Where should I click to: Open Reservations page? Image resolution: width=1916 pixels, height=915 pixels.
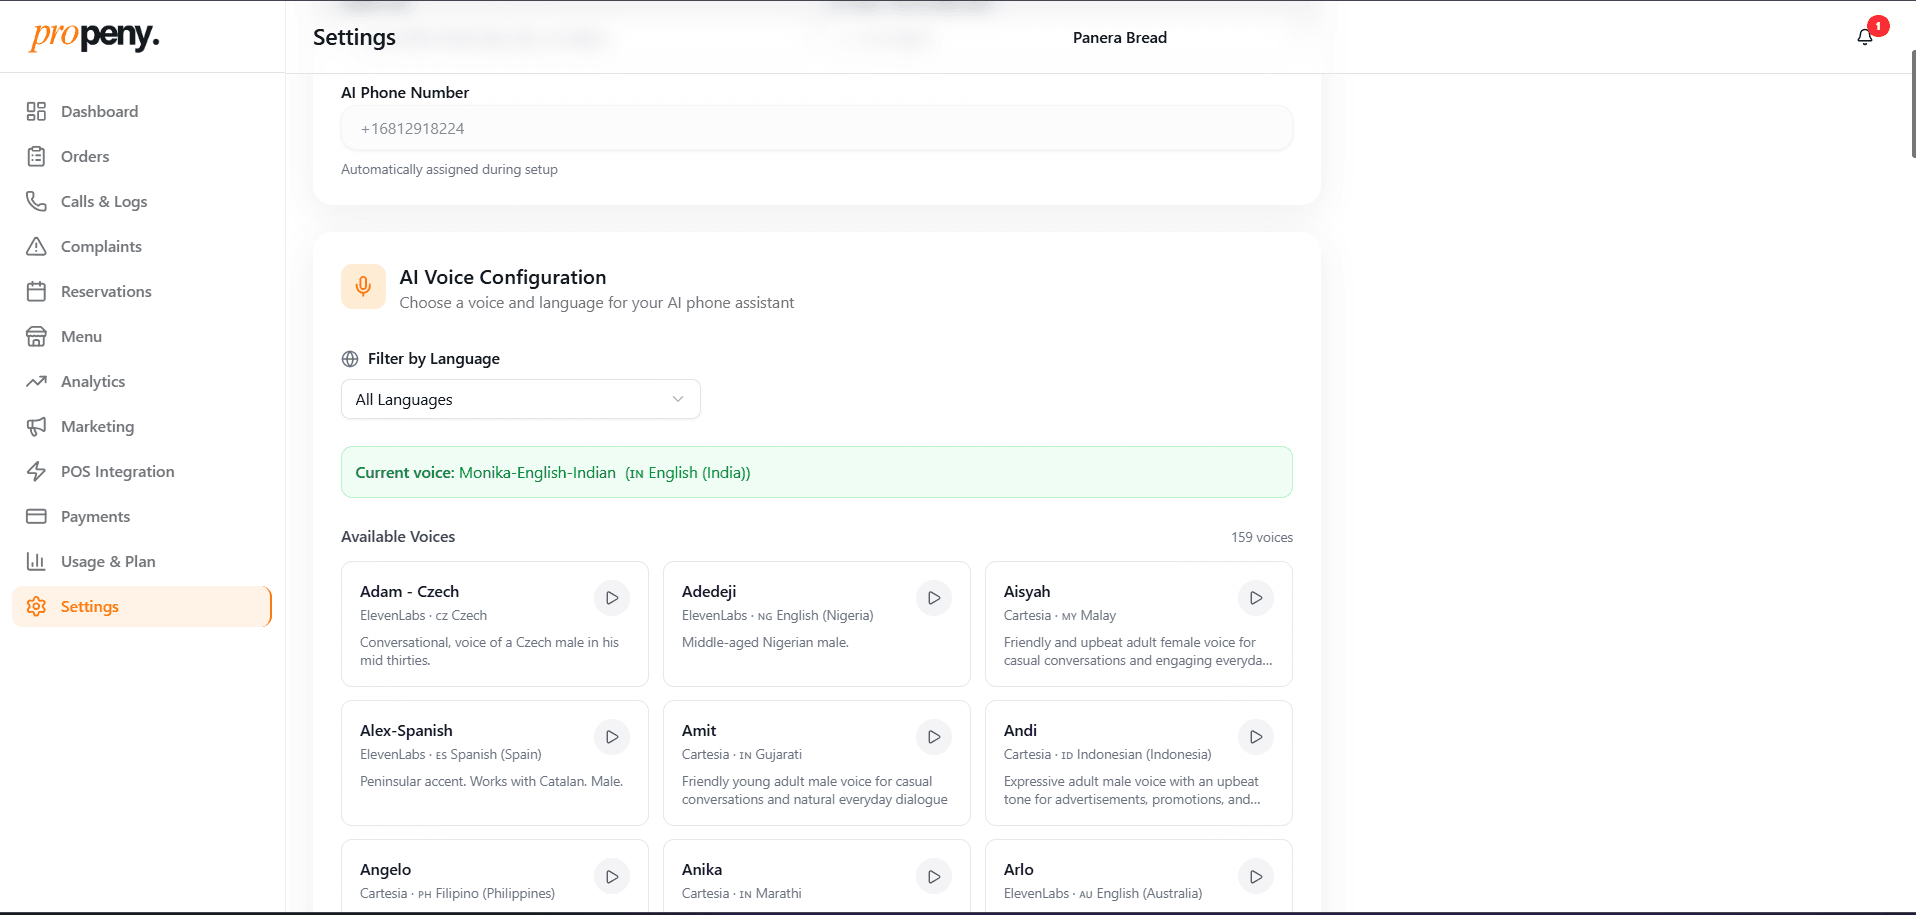point(142,291)
